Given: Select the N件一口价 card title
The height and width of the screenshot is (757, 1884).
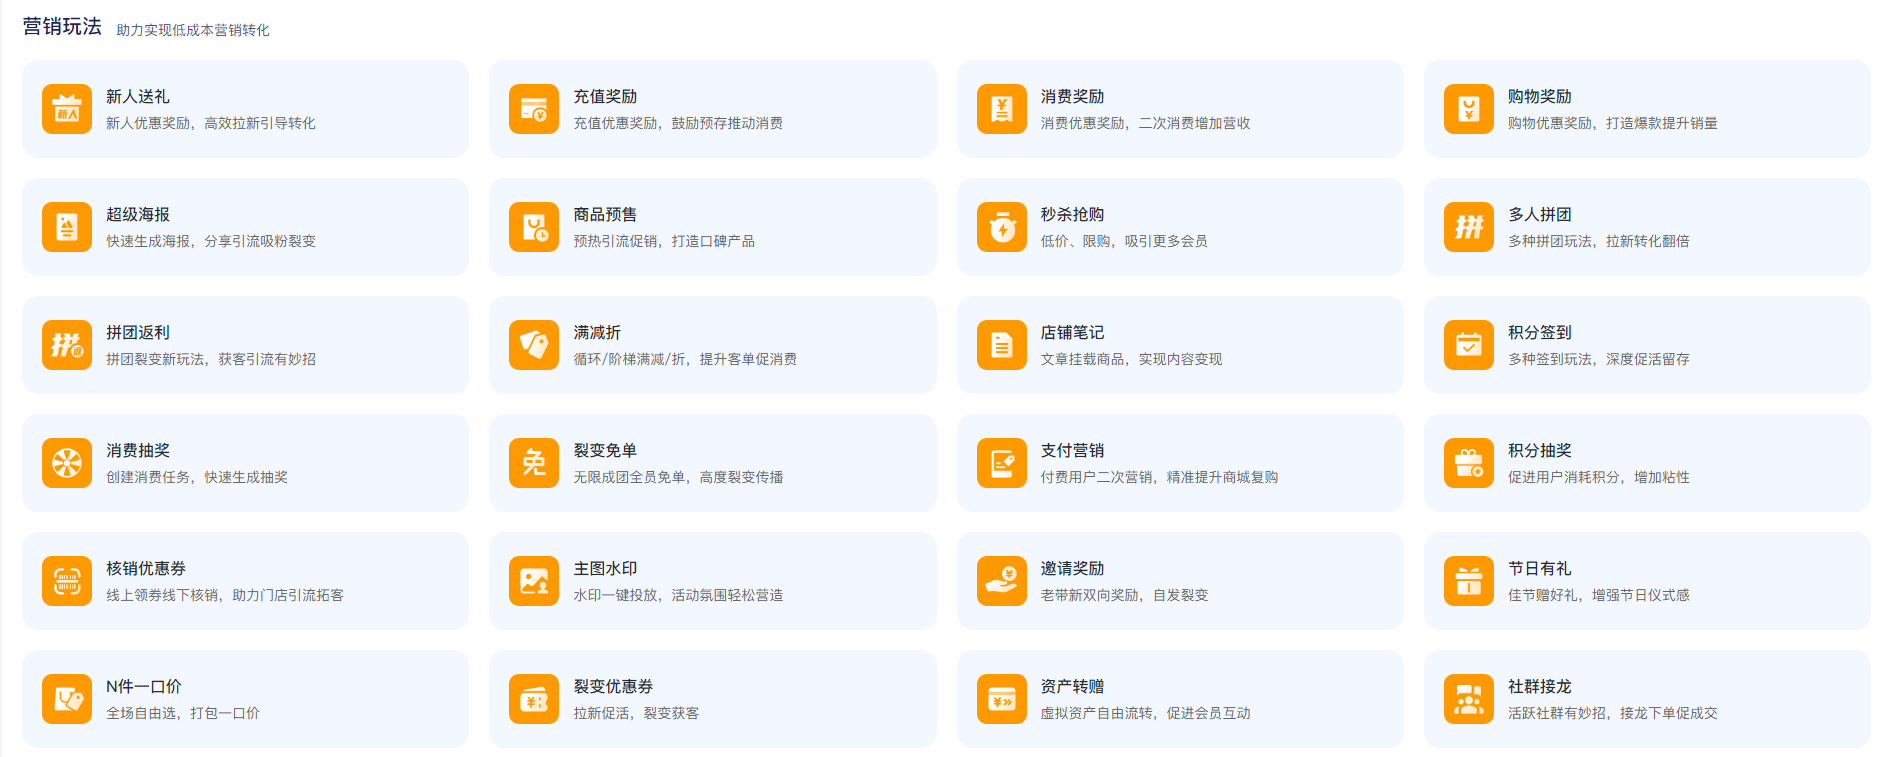Looking at the screenshot, I should 144,687.
